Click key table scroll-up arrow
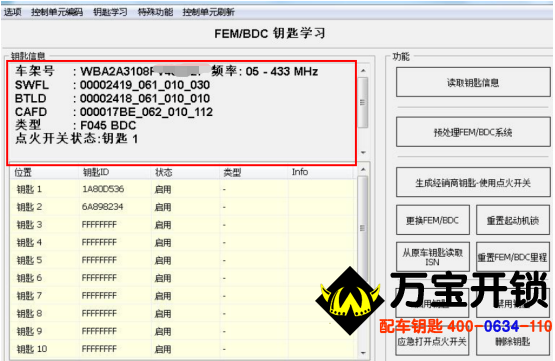This screenshot has width=555, height=361. pos(363,170)
